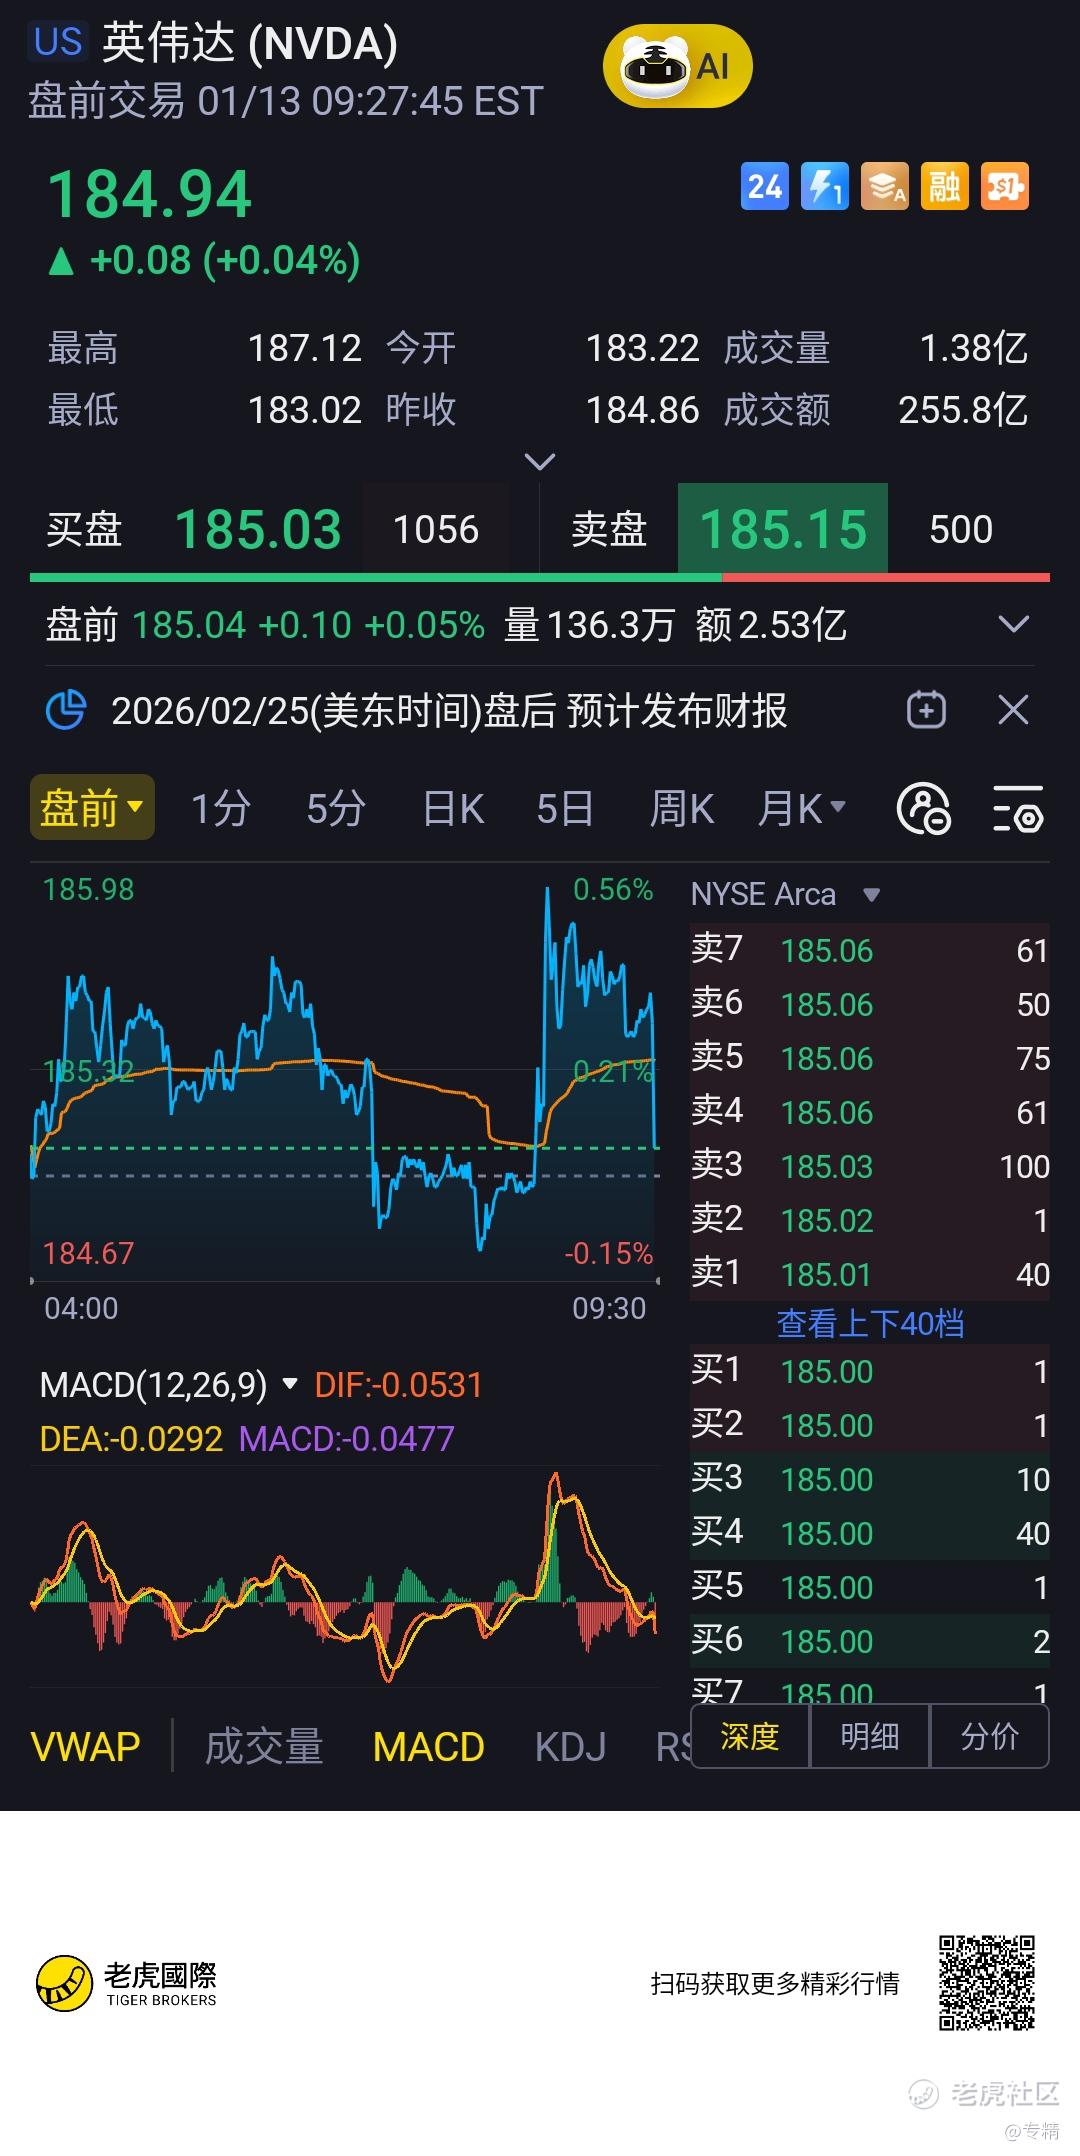This screenshot has width=1080, height=2156.
Task: Select the 卖7 185.06 order row
Action: [x=870, y=950]
